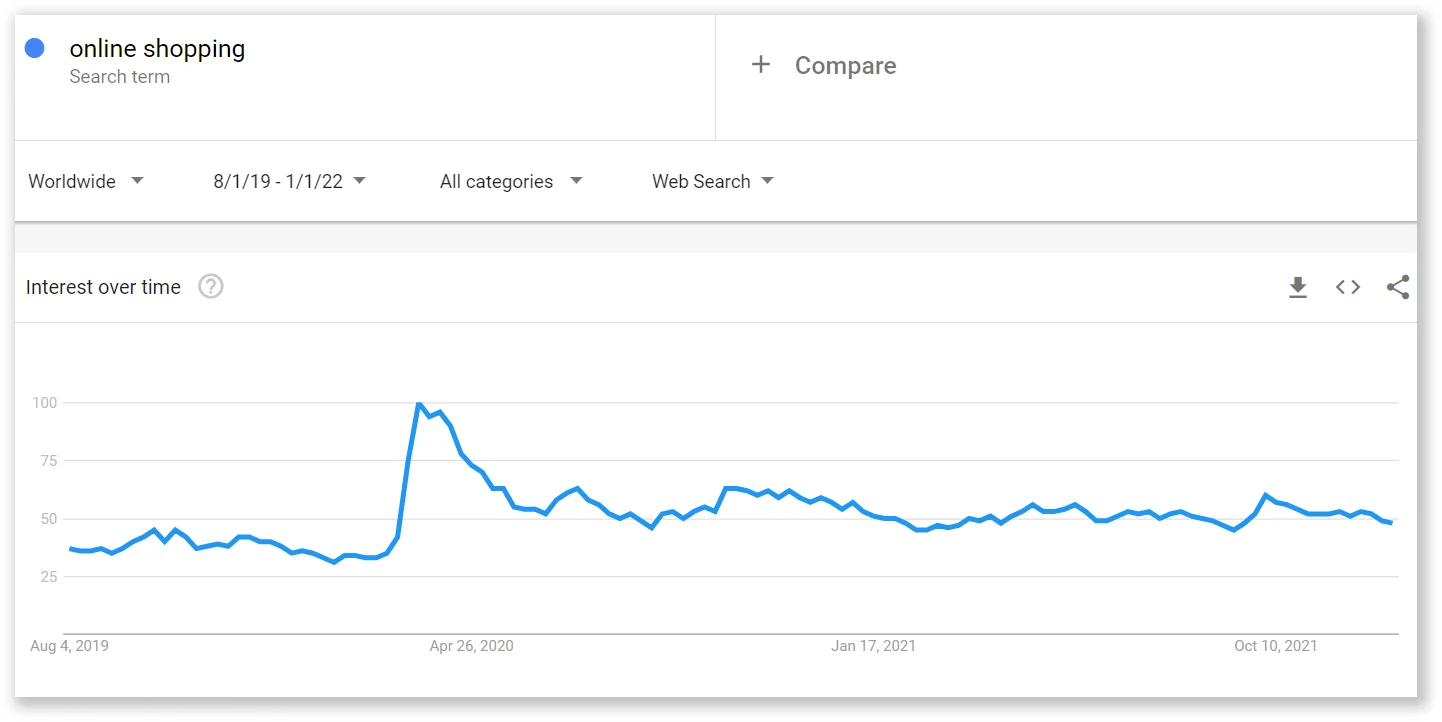Click the Compare button to add a term

click(x=846, y=65)
